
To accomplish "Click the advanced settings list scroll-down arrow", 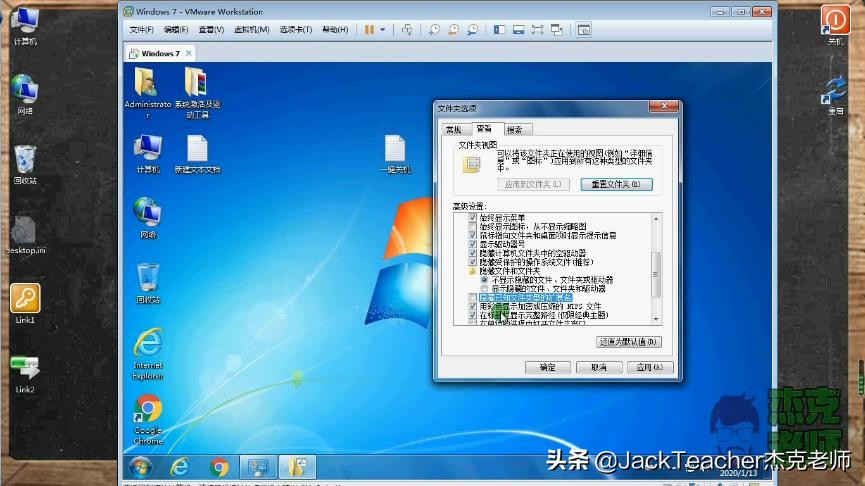I will coord(656,319).
